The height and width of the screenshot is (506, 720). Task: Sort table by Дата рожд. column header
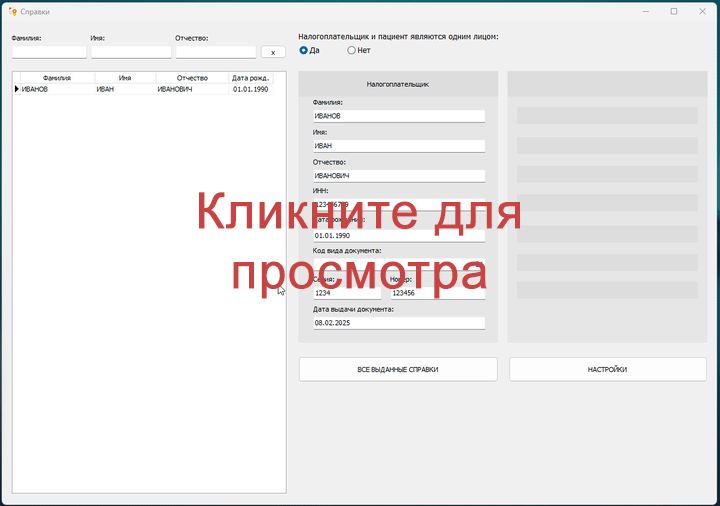pyautogui.click(x=251, y=78)
